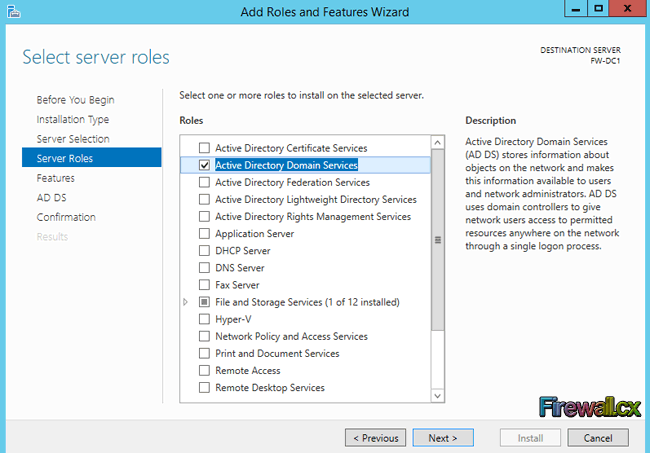Enable the Remote Access checkbox
Screen dimensions: 650x453
tap(204, 371)
